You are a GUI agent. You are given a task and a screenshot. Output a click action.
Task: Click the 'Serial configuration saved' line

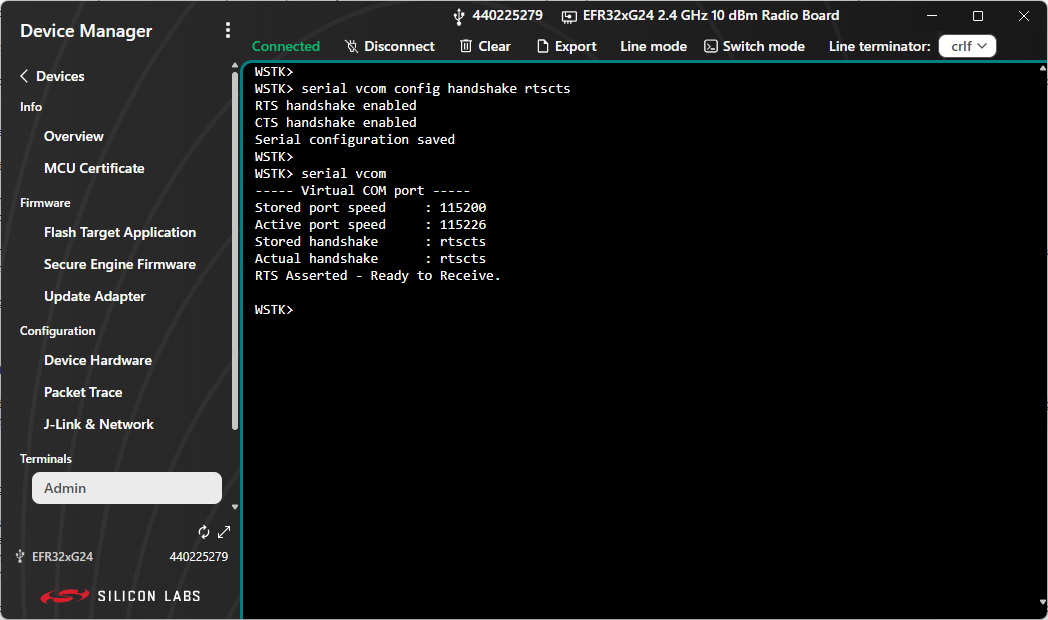[355, 140]
